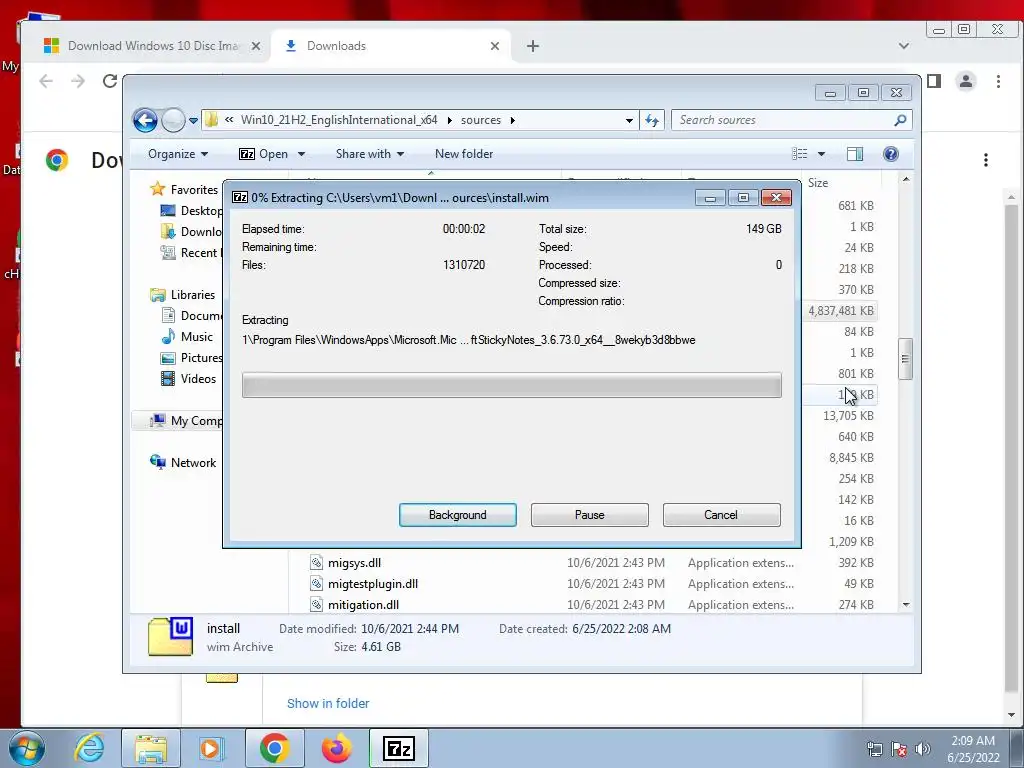The image size is (1024, 768).
Task: Click the Explorer help icon
Action: (891, 154)
